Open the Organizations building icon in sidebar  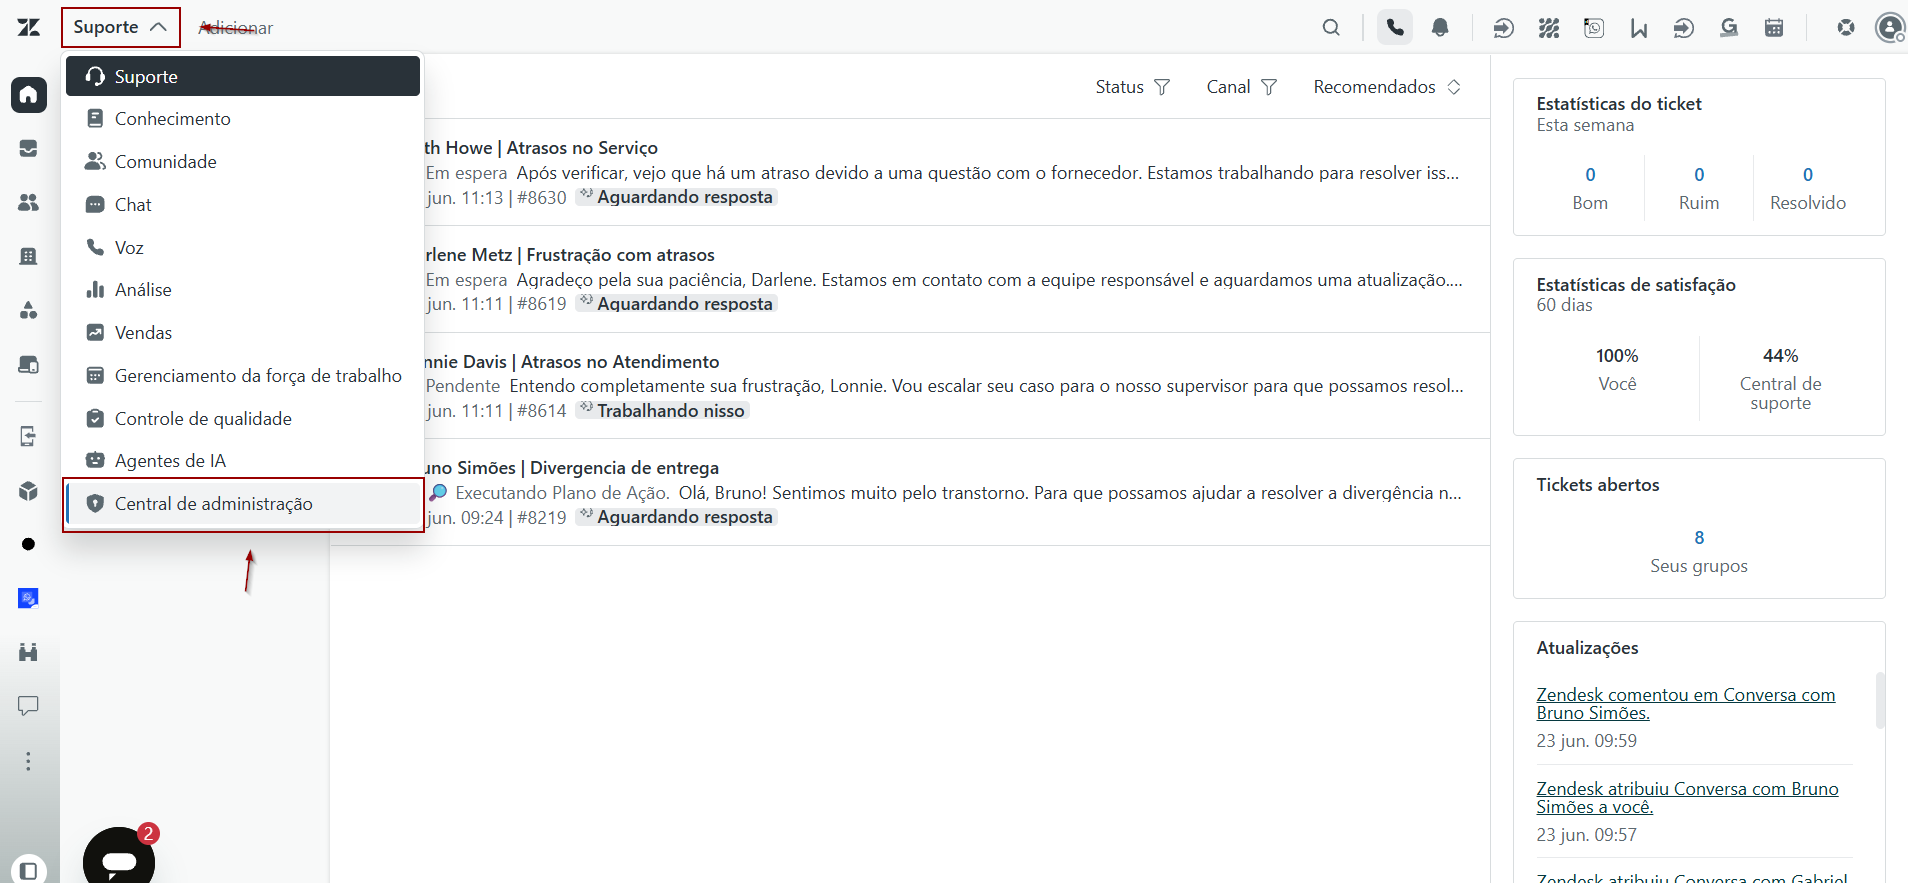[x=29, y=257]
